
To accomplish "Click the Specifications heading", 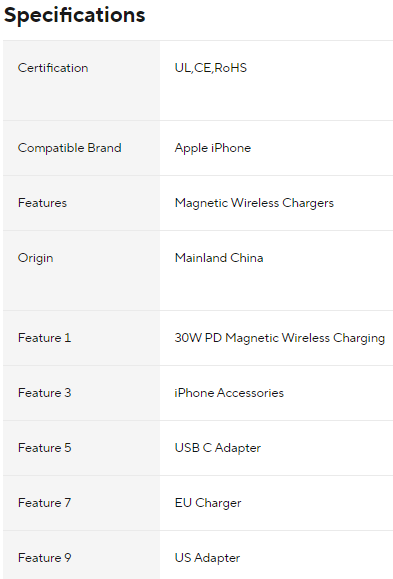I will [75, 16].
